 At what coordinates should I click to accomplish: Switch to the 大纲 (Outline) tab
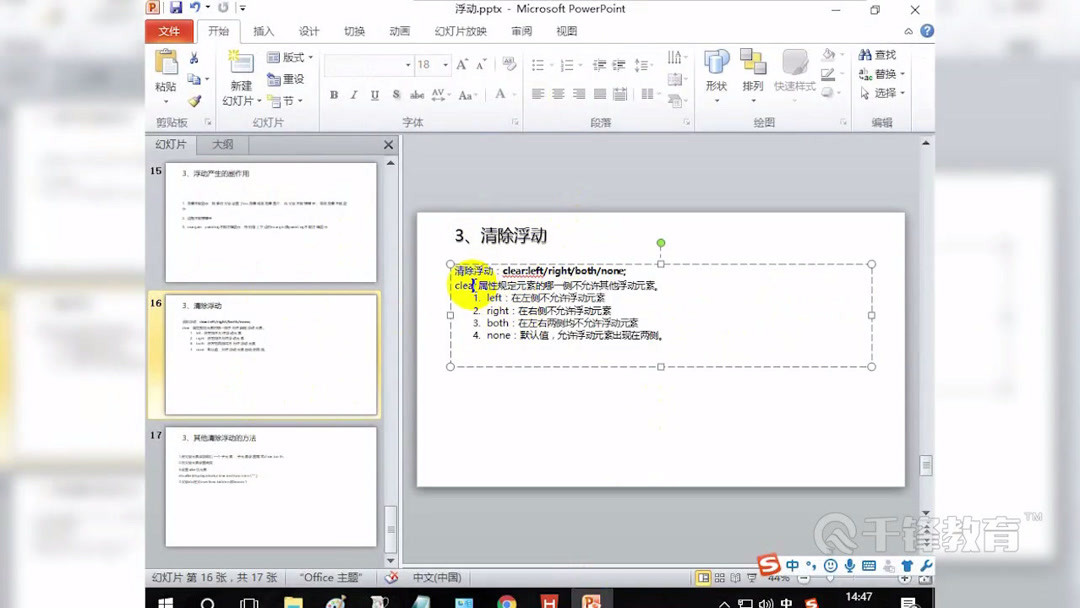[222, 144]
